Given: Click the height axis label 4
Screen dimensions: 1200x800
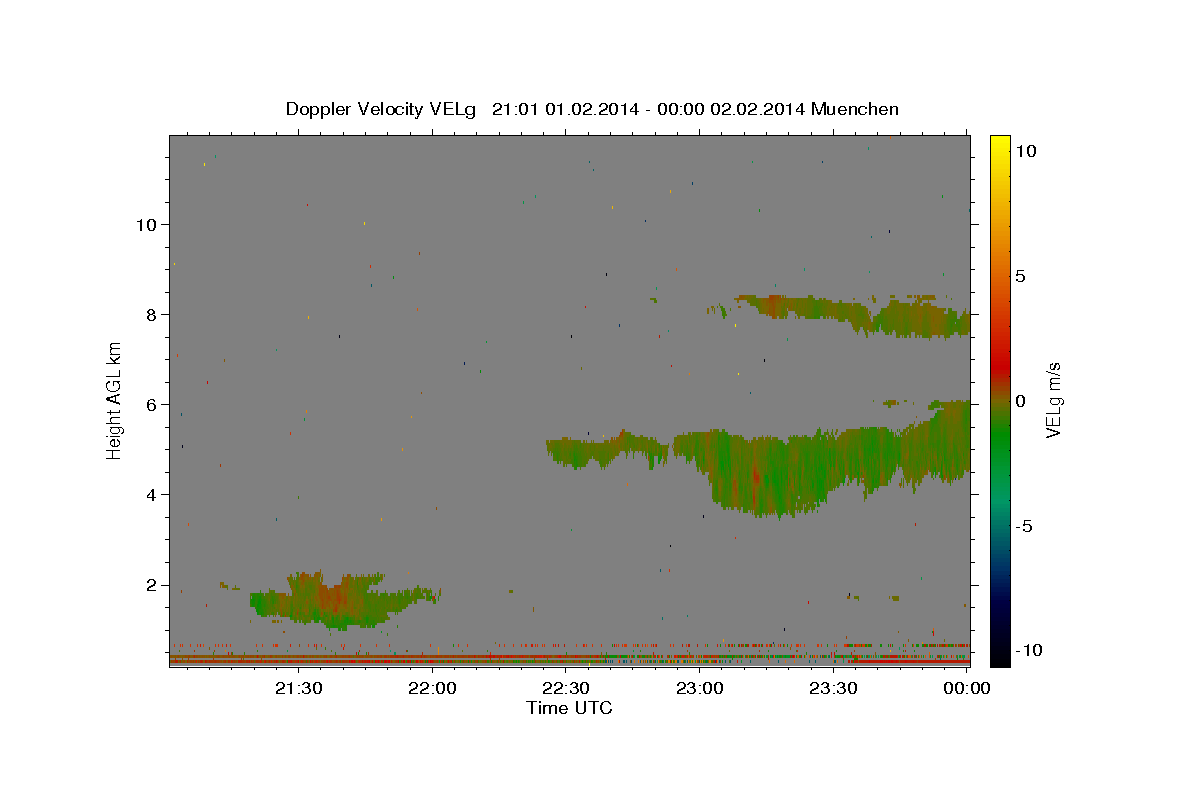Looking at the screenshot, I should (151, 494).
